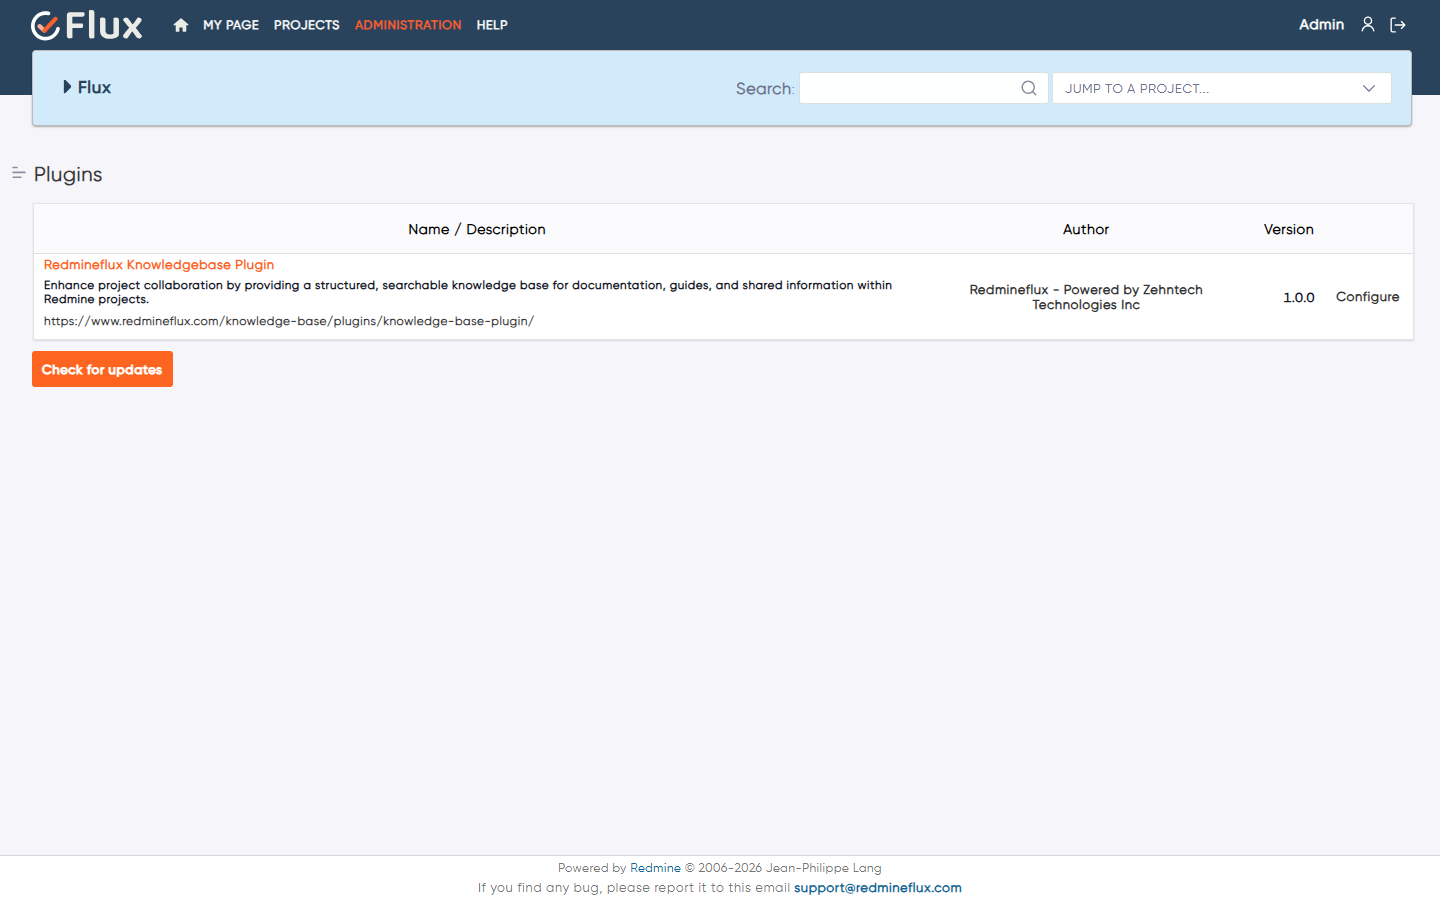The height and width of the screenshot is (900, 1440).
Task: Click the Admin username link
Action: (1321, 25)
